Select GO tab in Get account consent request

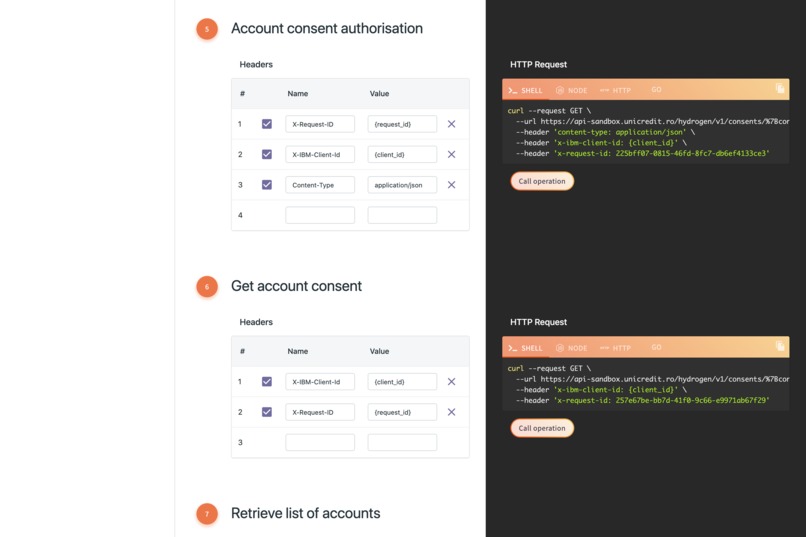coord(656,347)
